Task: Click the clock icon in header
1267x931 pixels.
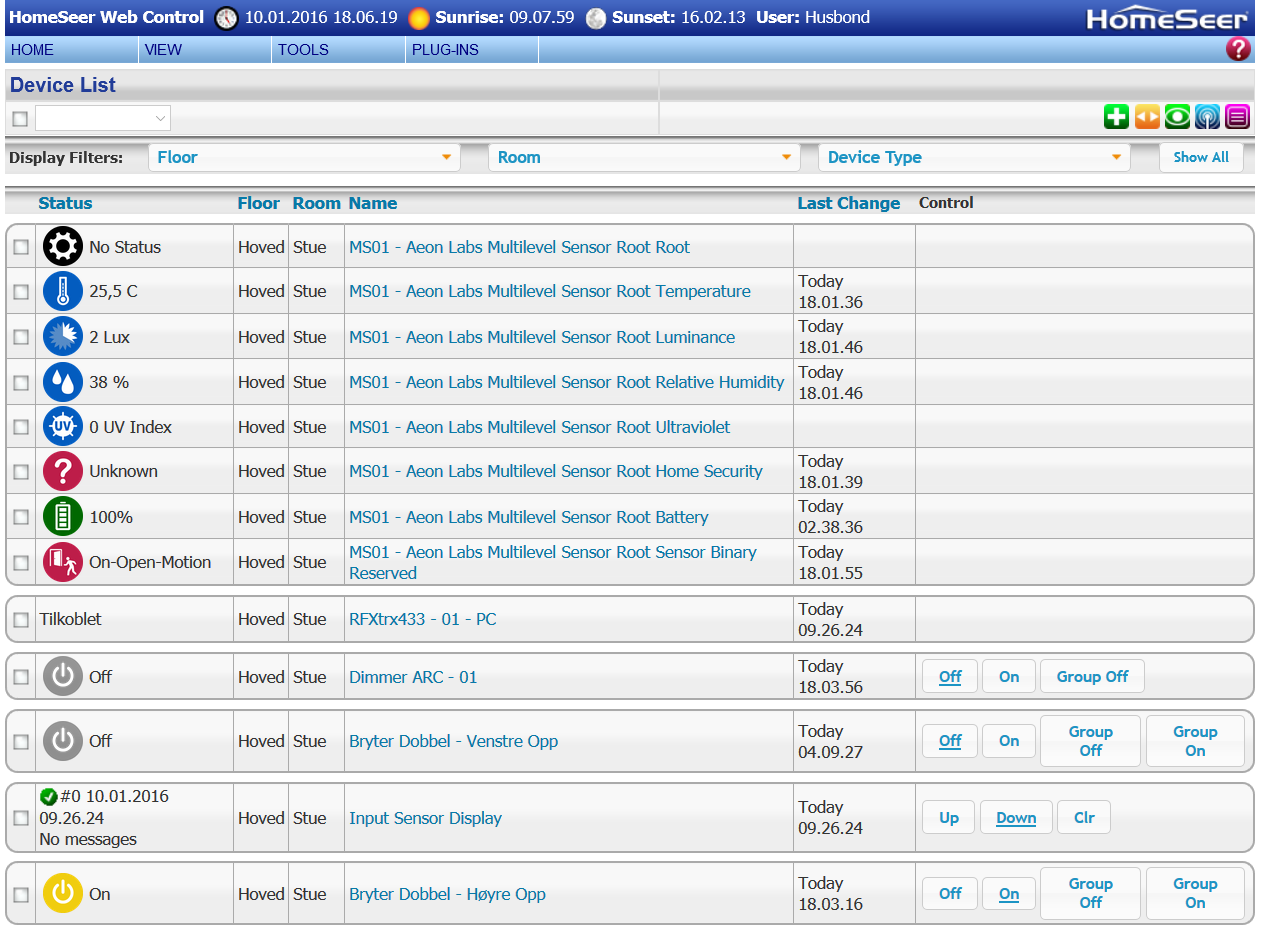Action: (x=227, y=18)
